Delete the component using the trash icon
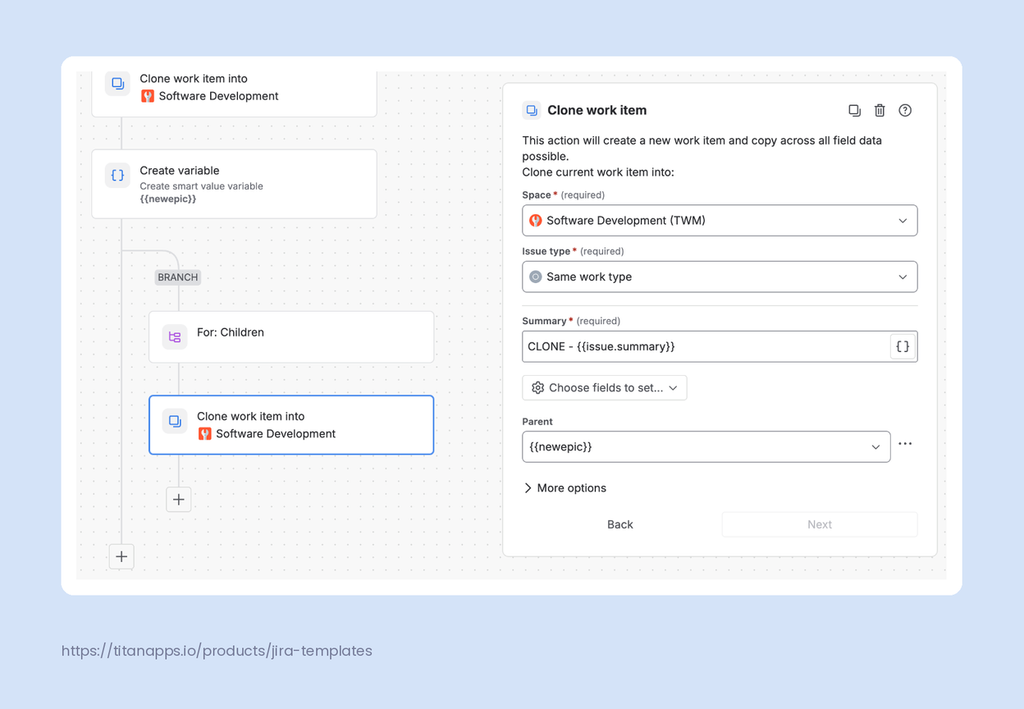The width and height of the screenshot is (1024, 709). pos(880,110)
